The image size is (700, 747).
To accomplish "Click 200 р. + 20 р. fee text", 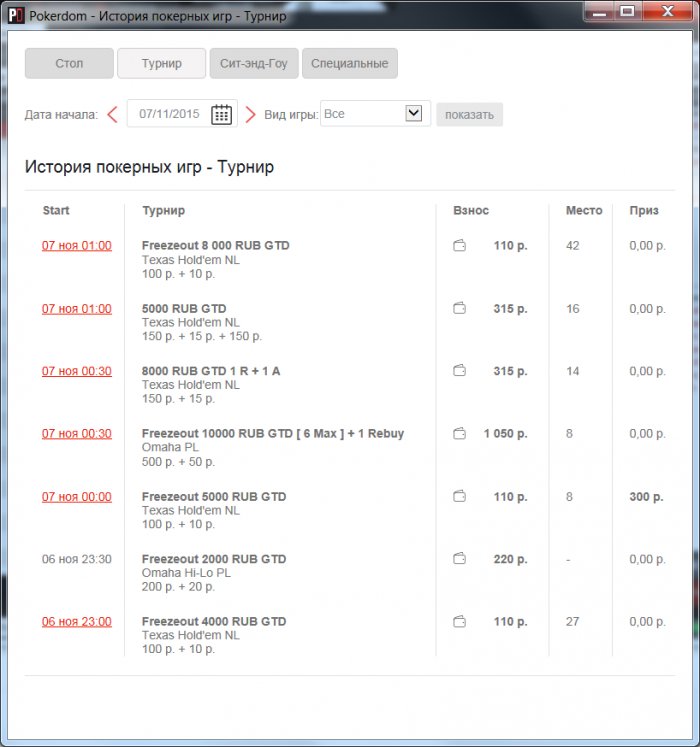I will click(178, 586).
